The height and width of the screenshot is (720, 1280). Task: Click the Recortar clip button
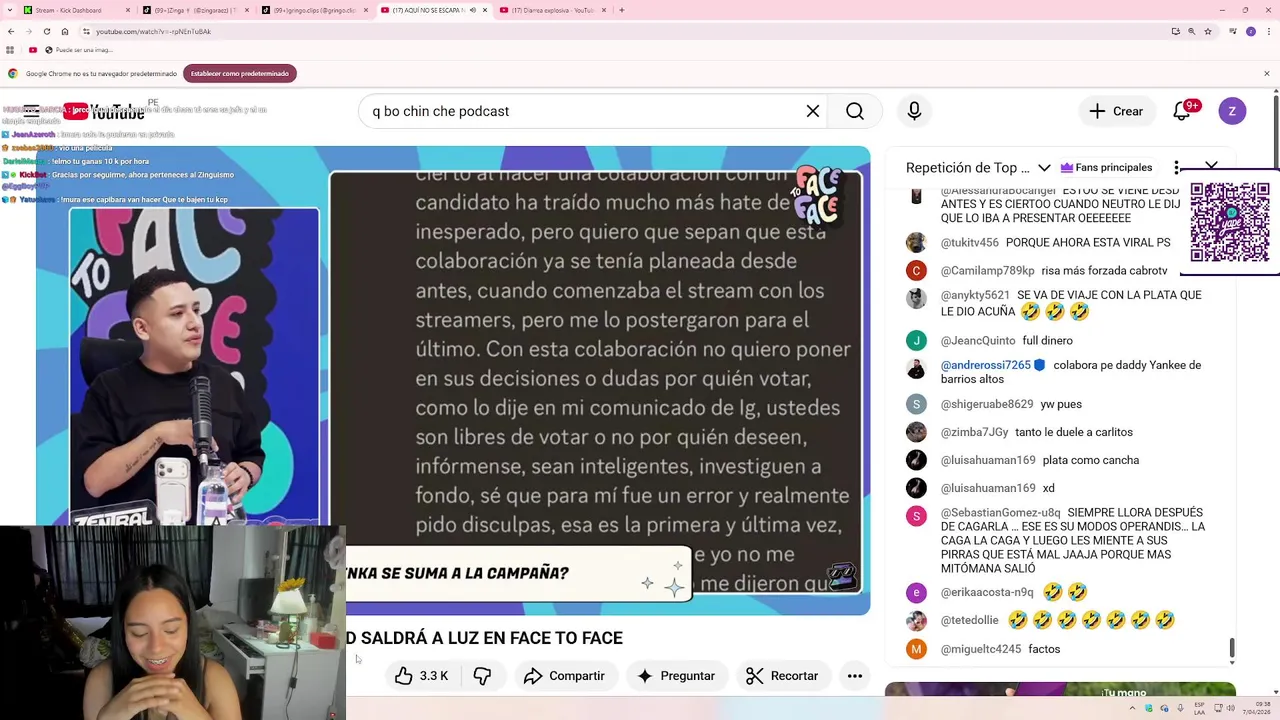(x=783, y=676)
